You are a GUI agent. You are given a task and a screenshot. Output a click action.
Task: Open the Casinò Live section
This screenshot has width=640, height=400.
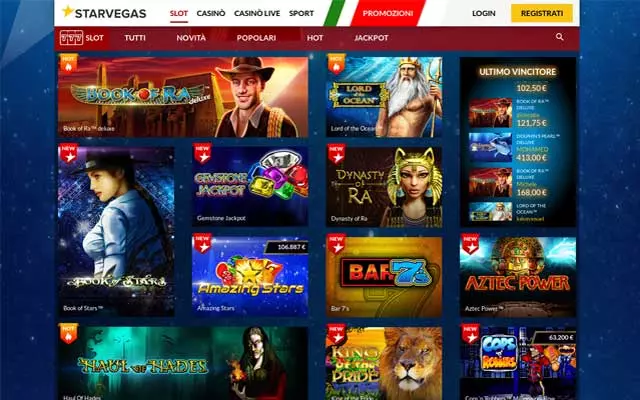(257, 13)
